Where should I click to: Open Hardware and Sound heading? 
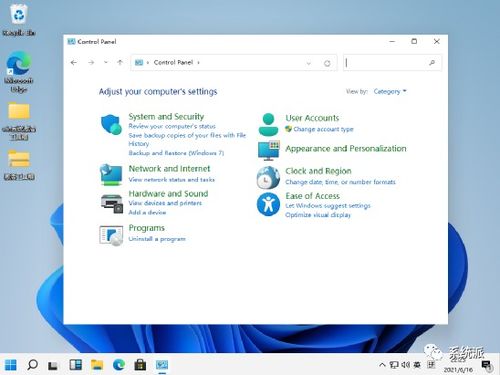pos(168,194)
